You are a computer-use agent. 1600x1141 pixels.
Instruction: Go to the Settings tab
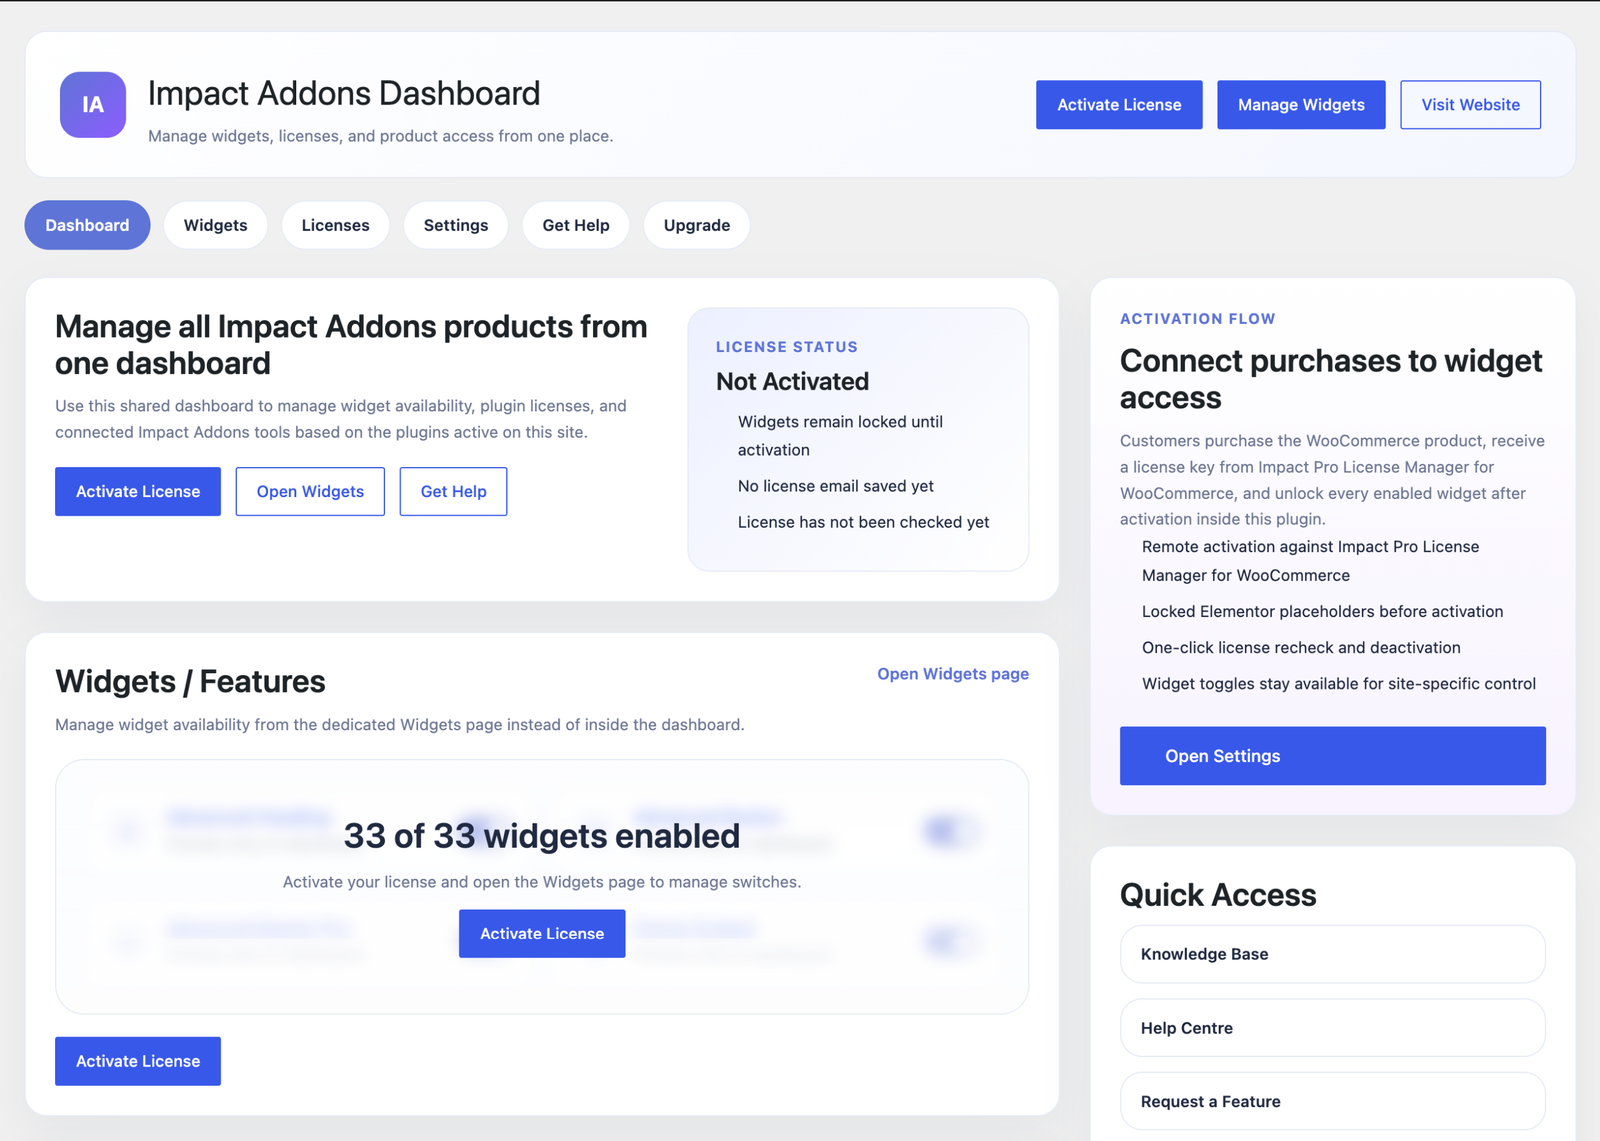[456, 225]
